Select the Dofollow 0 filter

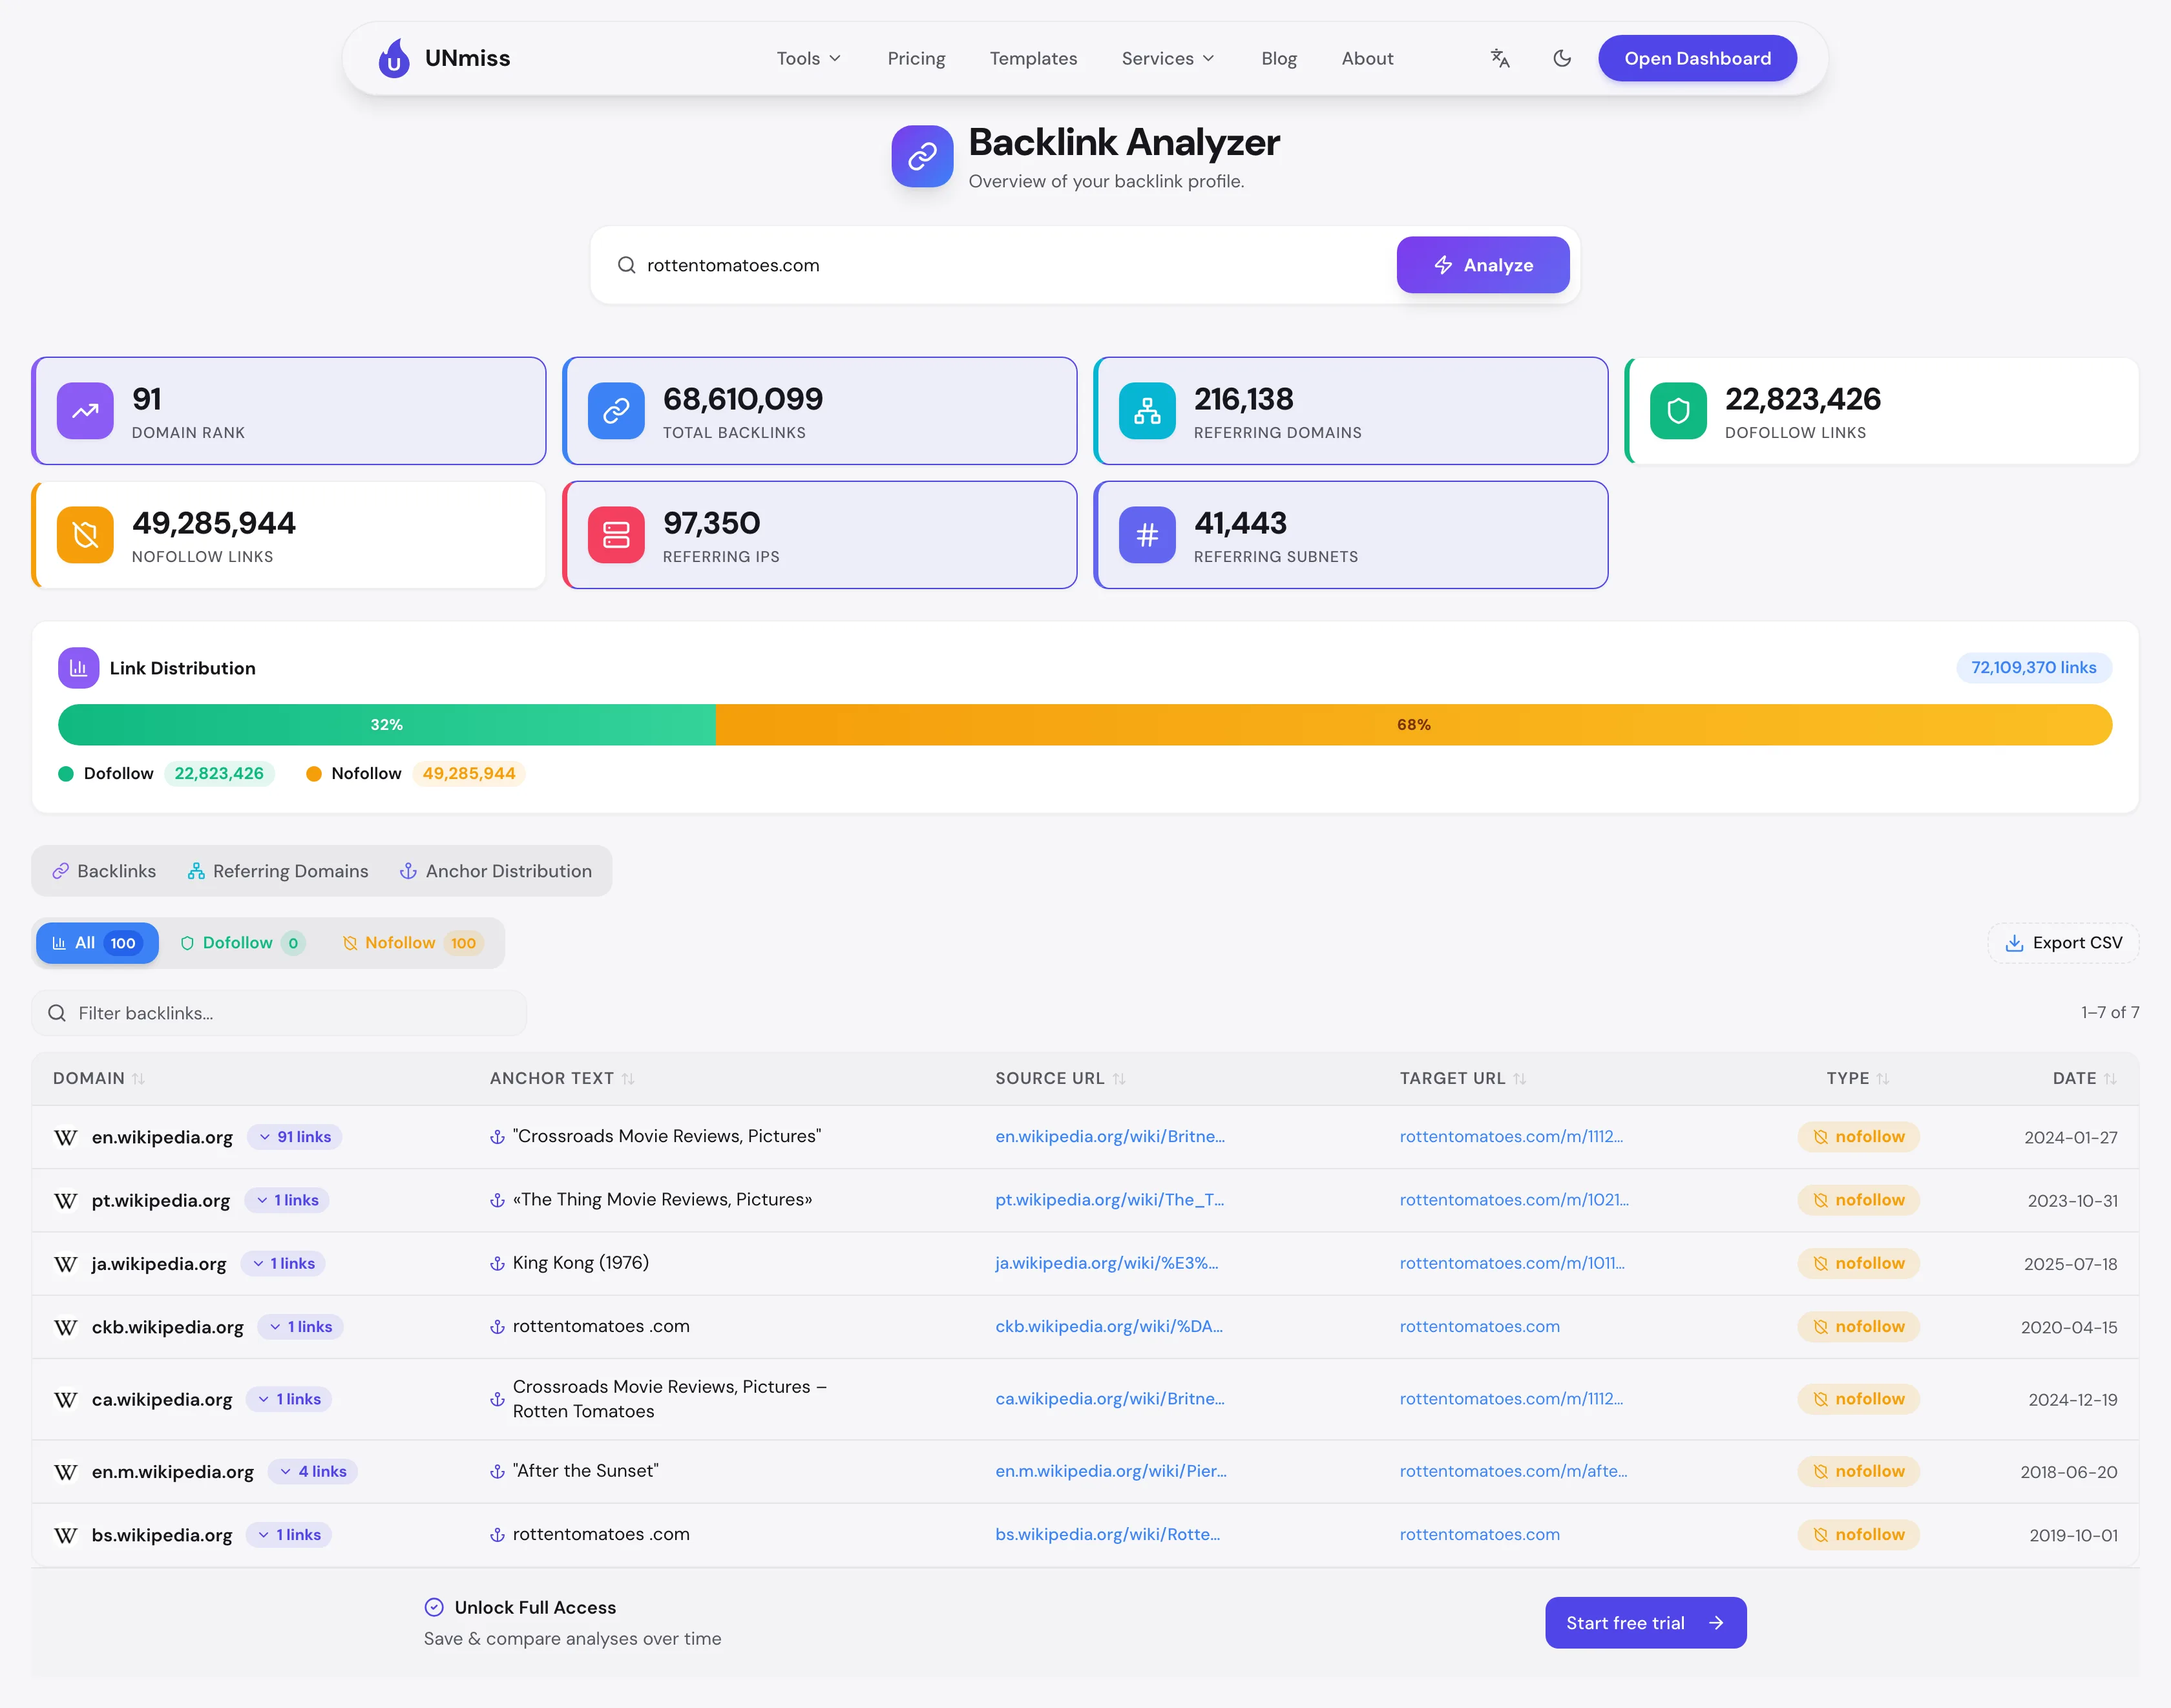tap(243, 943)
